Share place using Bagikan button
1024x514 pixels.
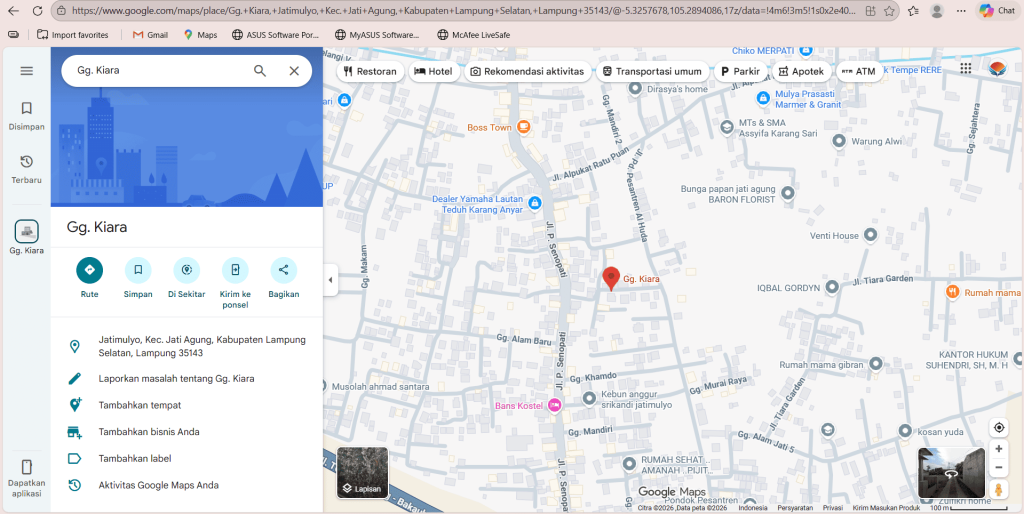(x=284, y=271)
